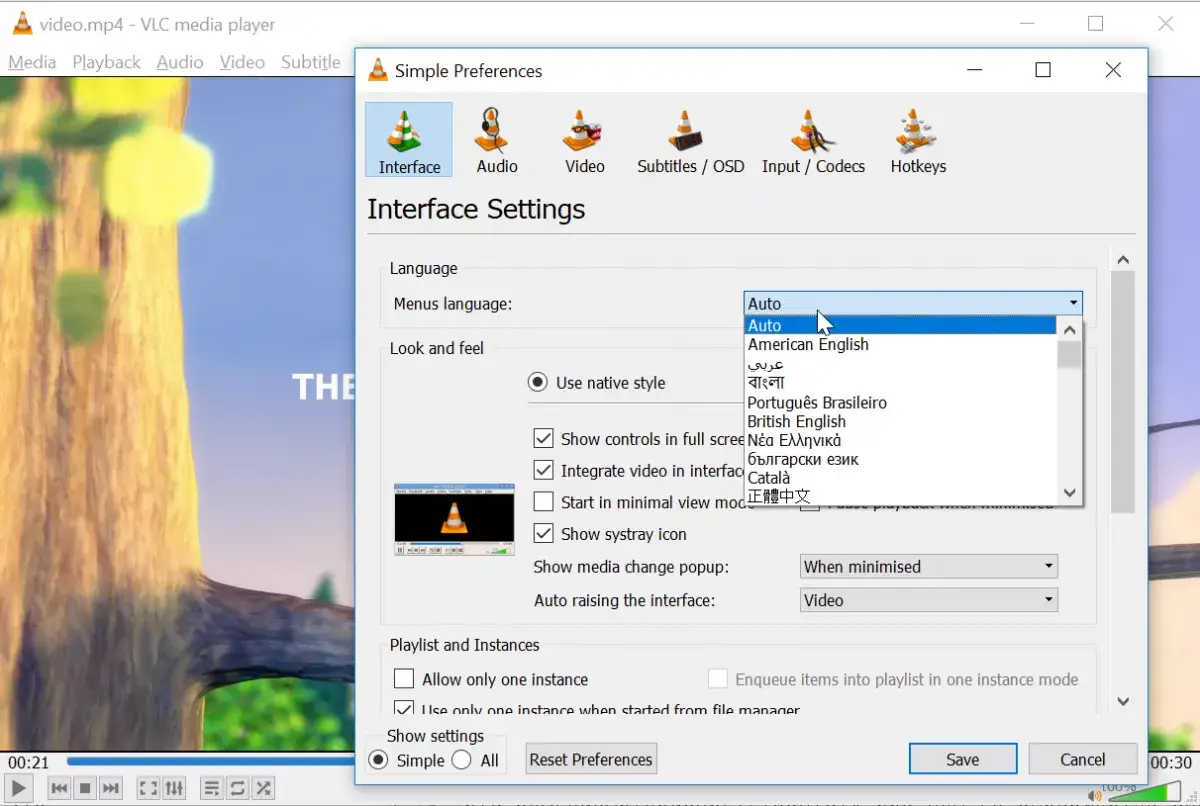Click the cone icon in Simple Preferences title bar
Viewport: 1200px width, 806px height.
[x=378, y=70]
